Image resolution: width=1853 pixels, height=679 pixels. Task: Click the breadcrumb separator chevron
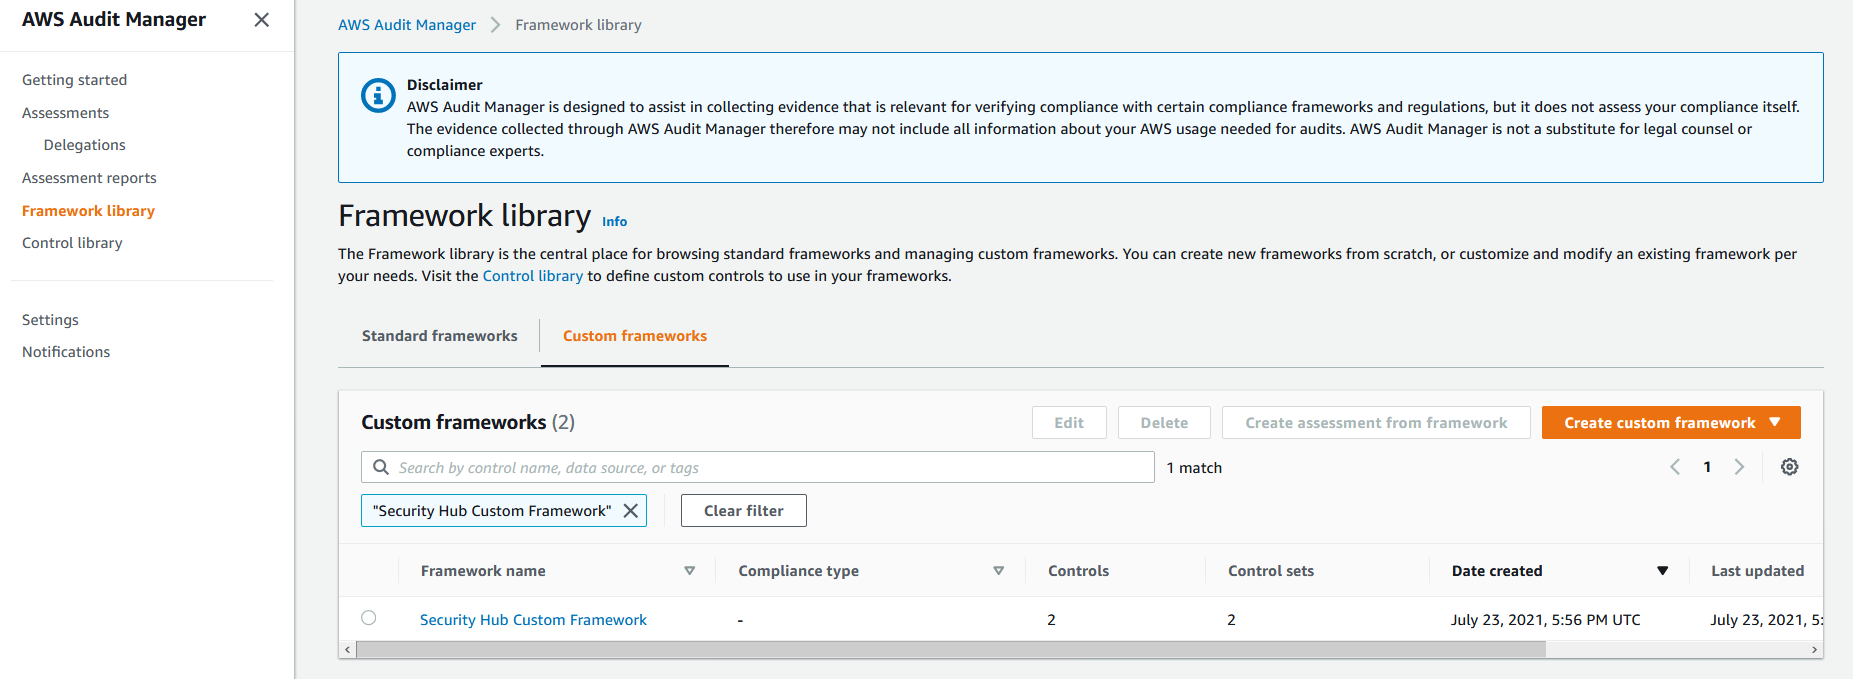tap(495, 25)
